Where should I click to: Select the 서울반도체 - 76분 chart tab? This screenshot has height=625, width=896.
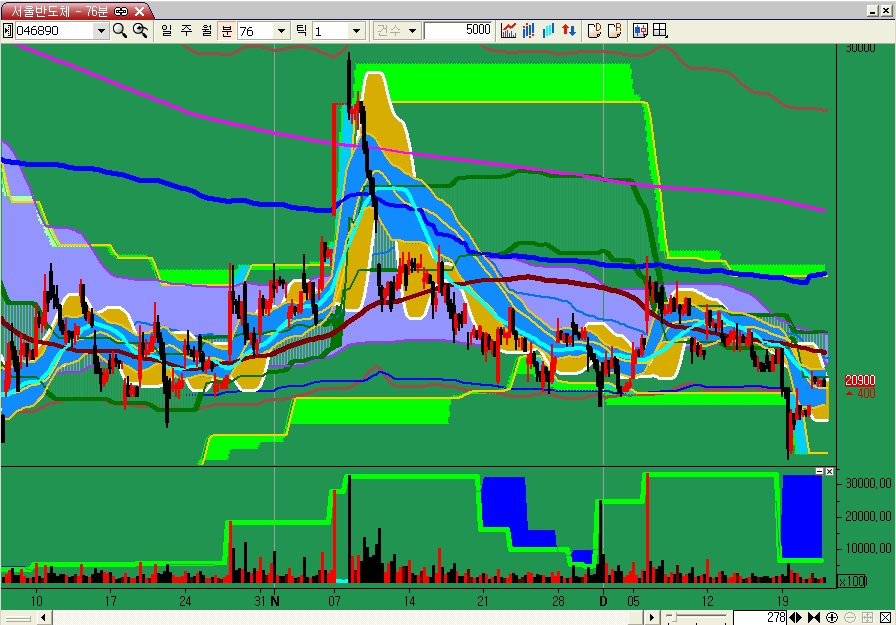point(60,11)
